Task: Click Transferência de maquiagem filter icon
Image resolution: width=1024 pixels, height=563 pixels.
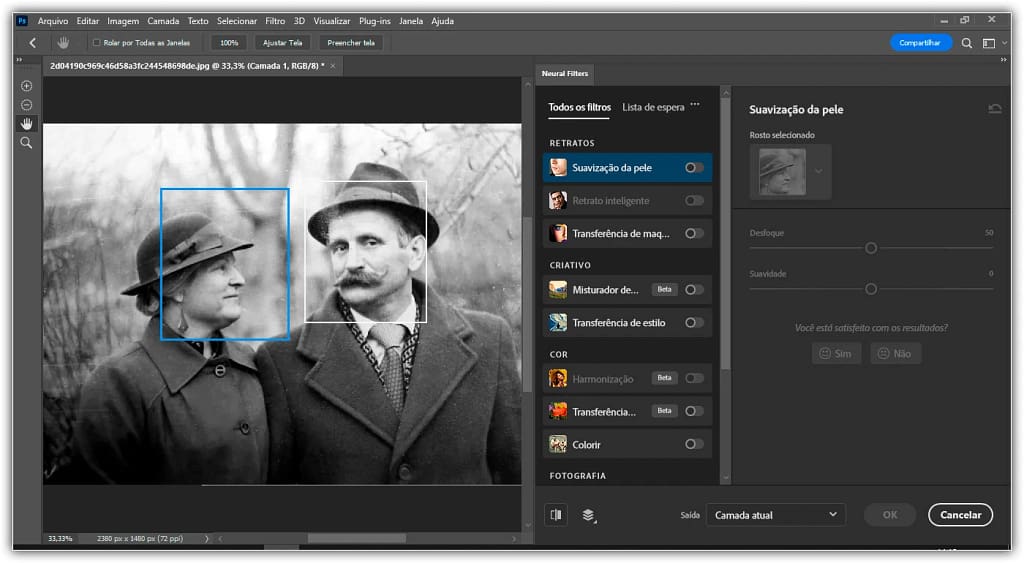Action: pos(558,233)
